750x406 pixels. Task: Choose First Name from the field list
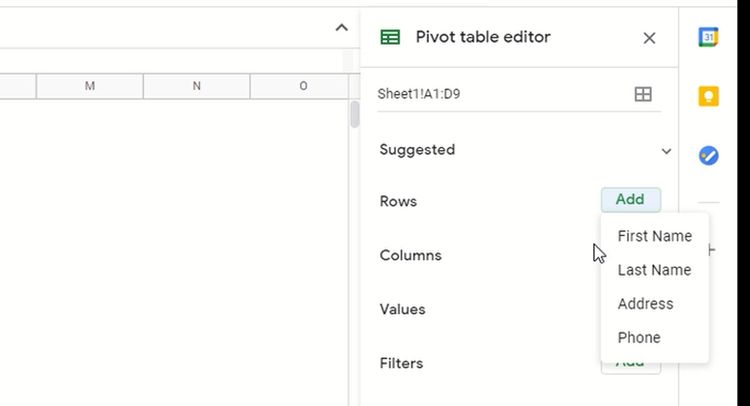(654, 236)
